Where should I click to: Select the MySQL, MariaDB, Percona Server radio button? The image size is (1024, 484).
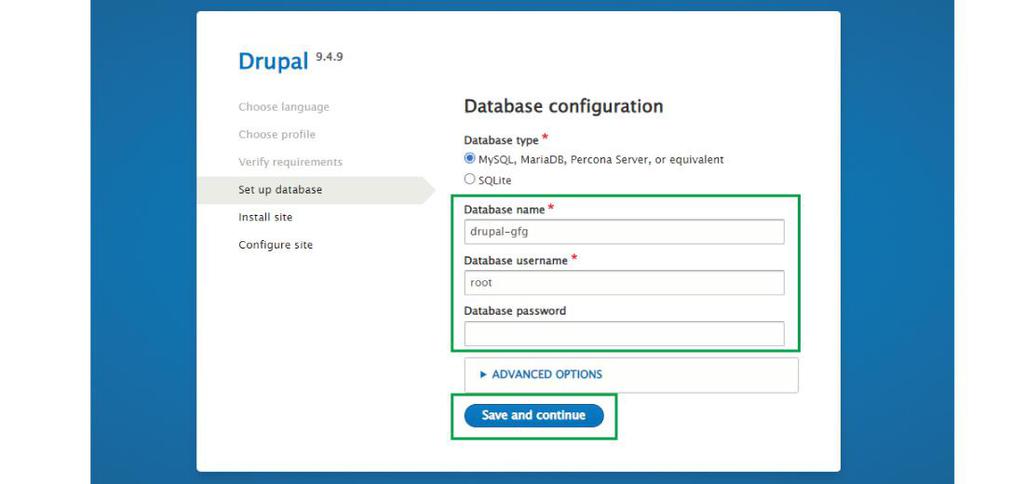[x=470, y=159]
